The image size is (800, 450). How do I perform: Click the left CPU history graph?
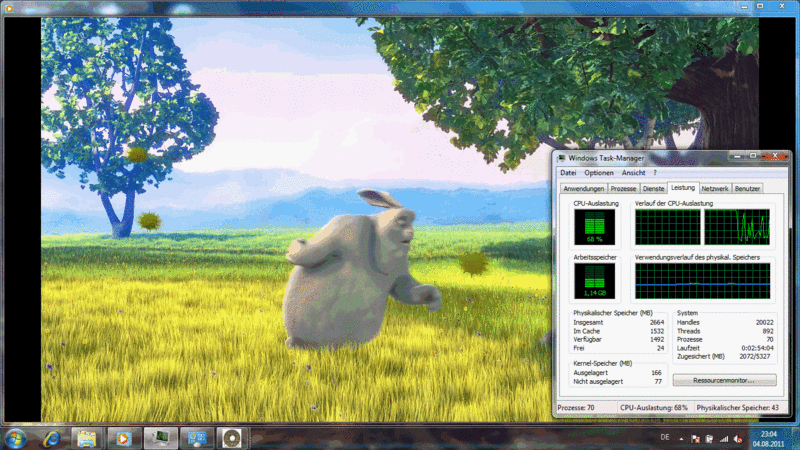667,227
